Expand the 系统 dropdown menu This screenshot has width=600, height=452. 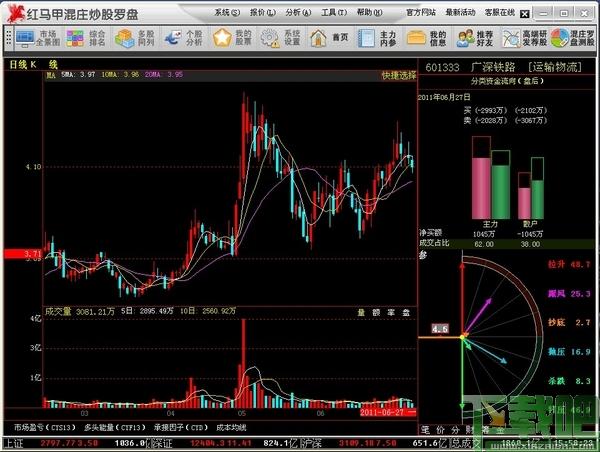229,13
